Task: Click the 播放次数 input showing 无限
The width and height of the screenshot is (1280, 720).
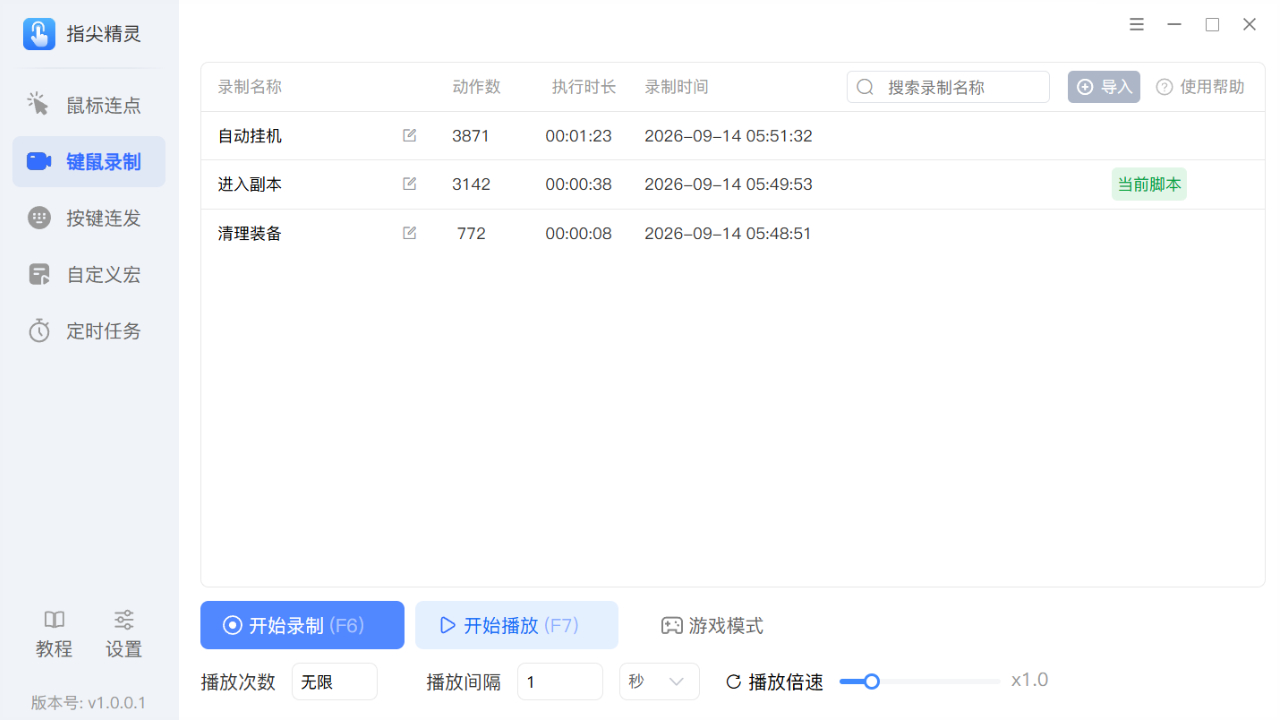Action: click(x=334, y=682)
